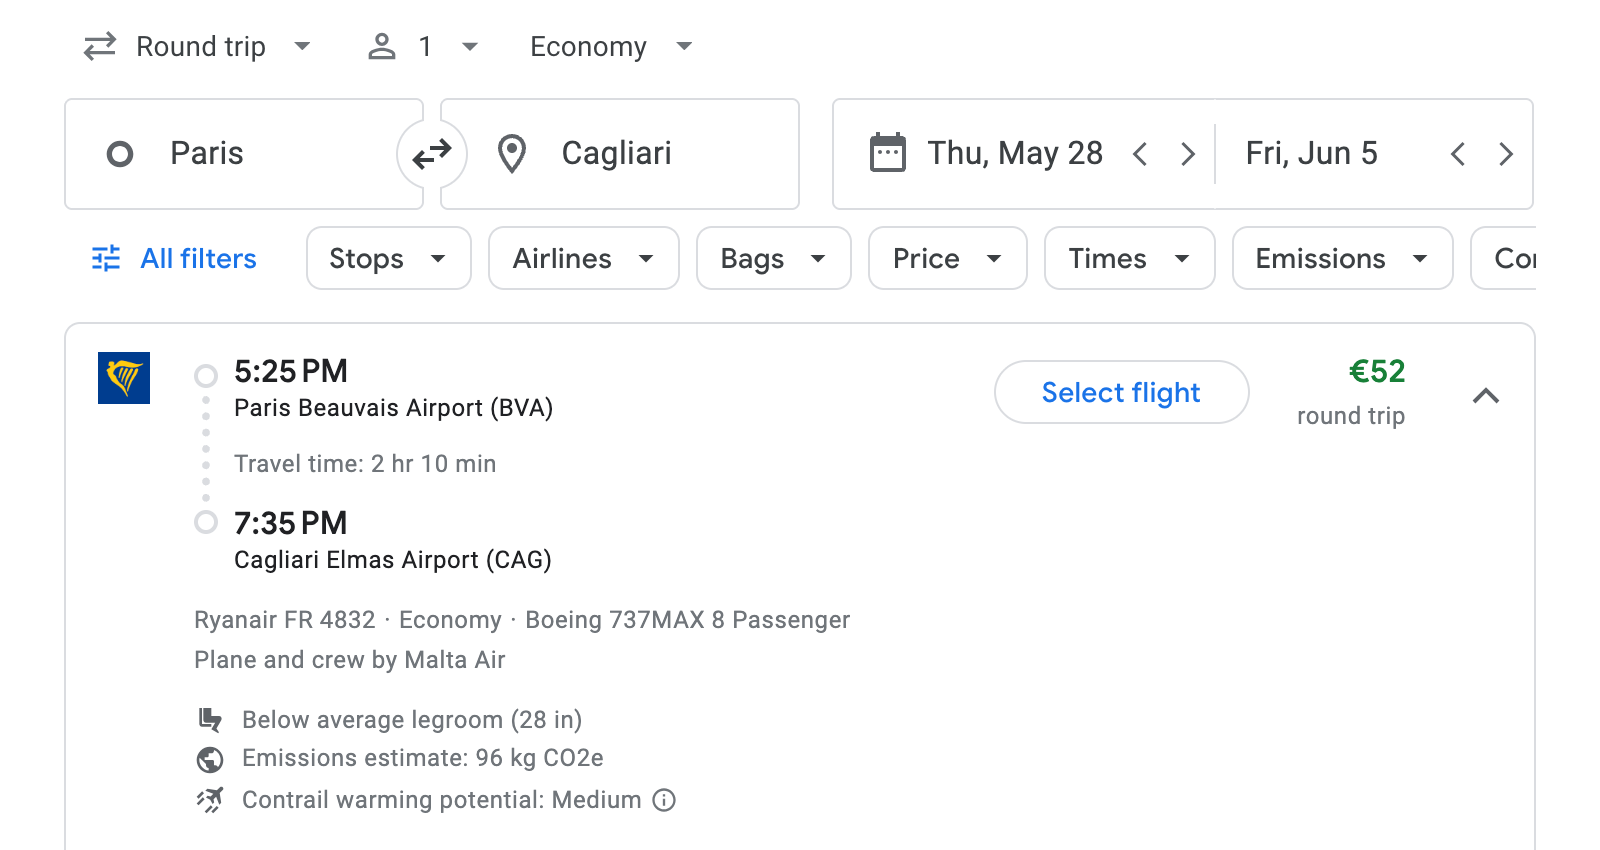This screenshot has width=1600, height=850.
Task: Collapse the Ryanair flight details card
Action: (x=1487, y=396)
